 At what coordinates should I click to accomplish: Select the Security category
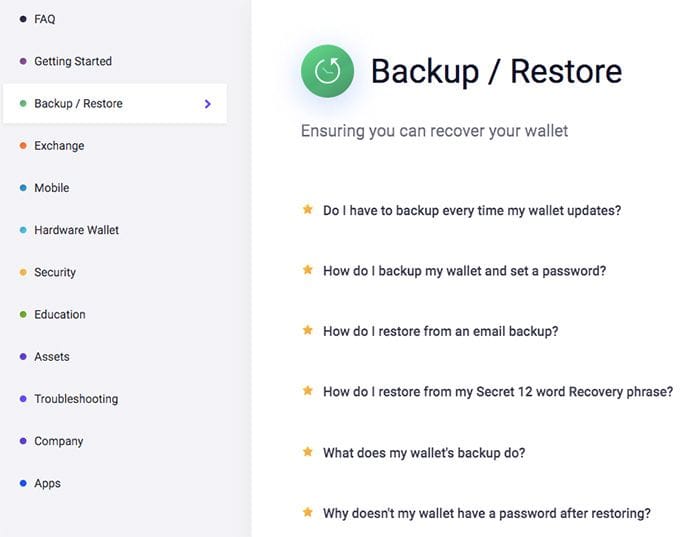[x=55, y=272]
